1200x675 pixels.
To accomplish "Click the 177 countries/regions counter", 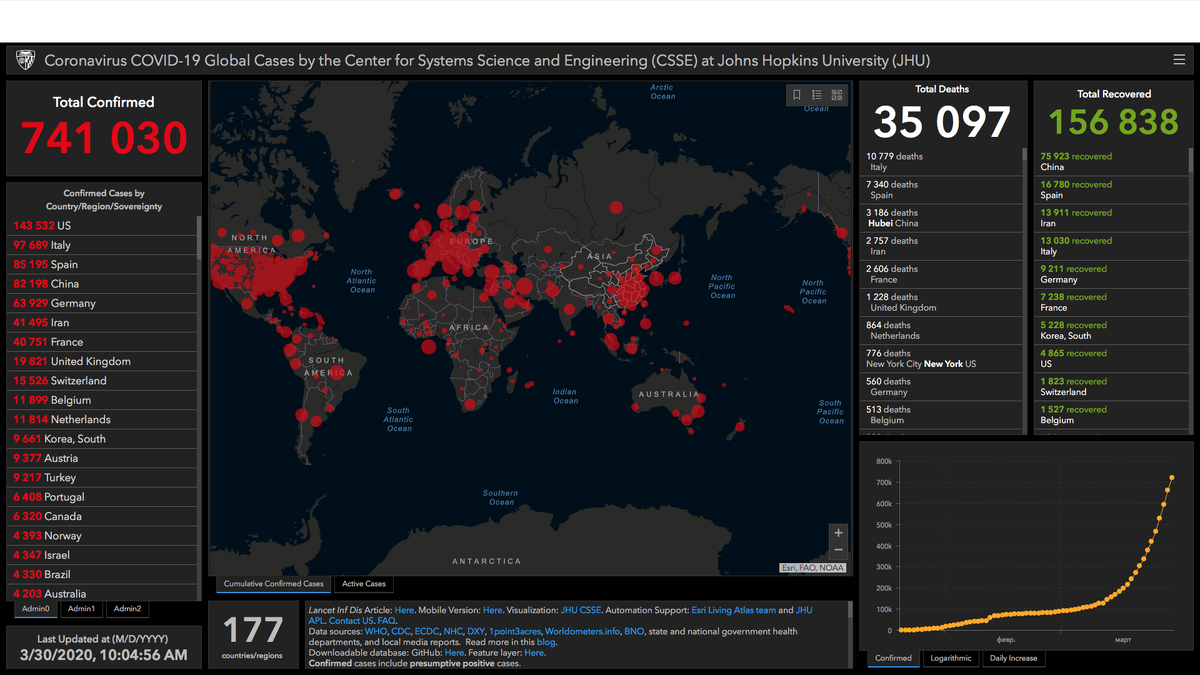I will click(x=252, y=635).
